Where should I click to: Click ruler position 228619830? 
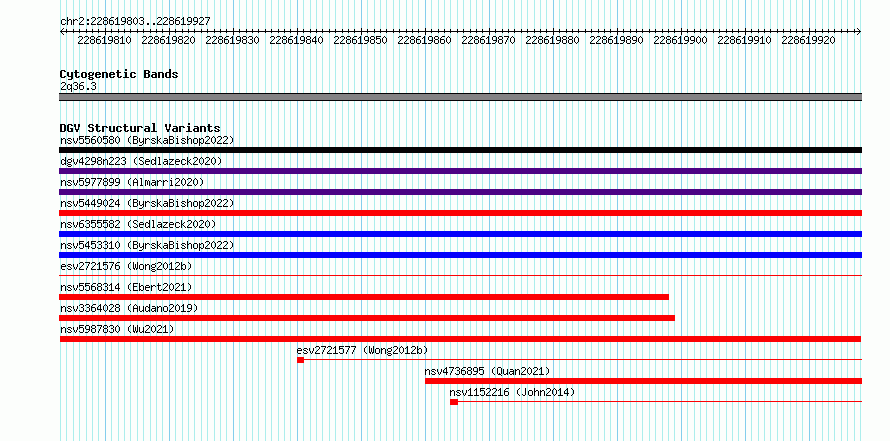232,40
